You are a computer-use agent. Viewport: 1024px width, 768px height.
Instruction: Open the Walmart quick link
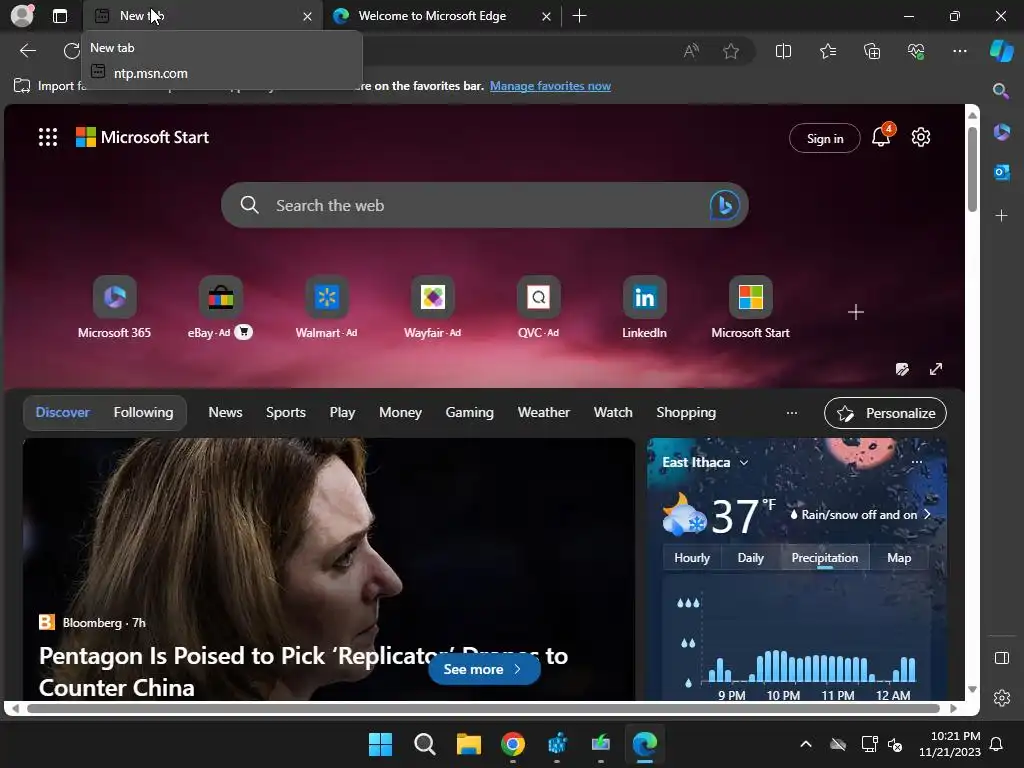[x=326, y=308]
